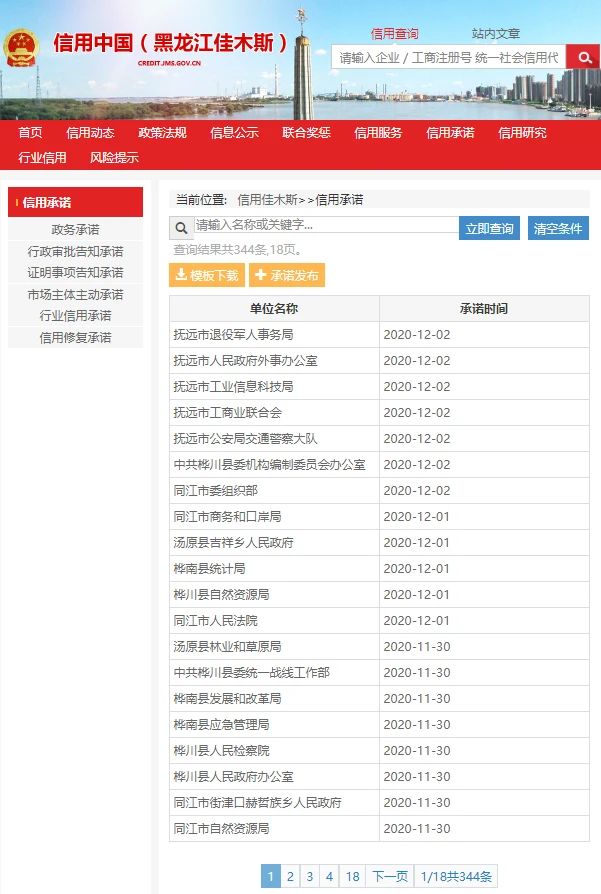Click 承诺发布 button

coord(287,275)
